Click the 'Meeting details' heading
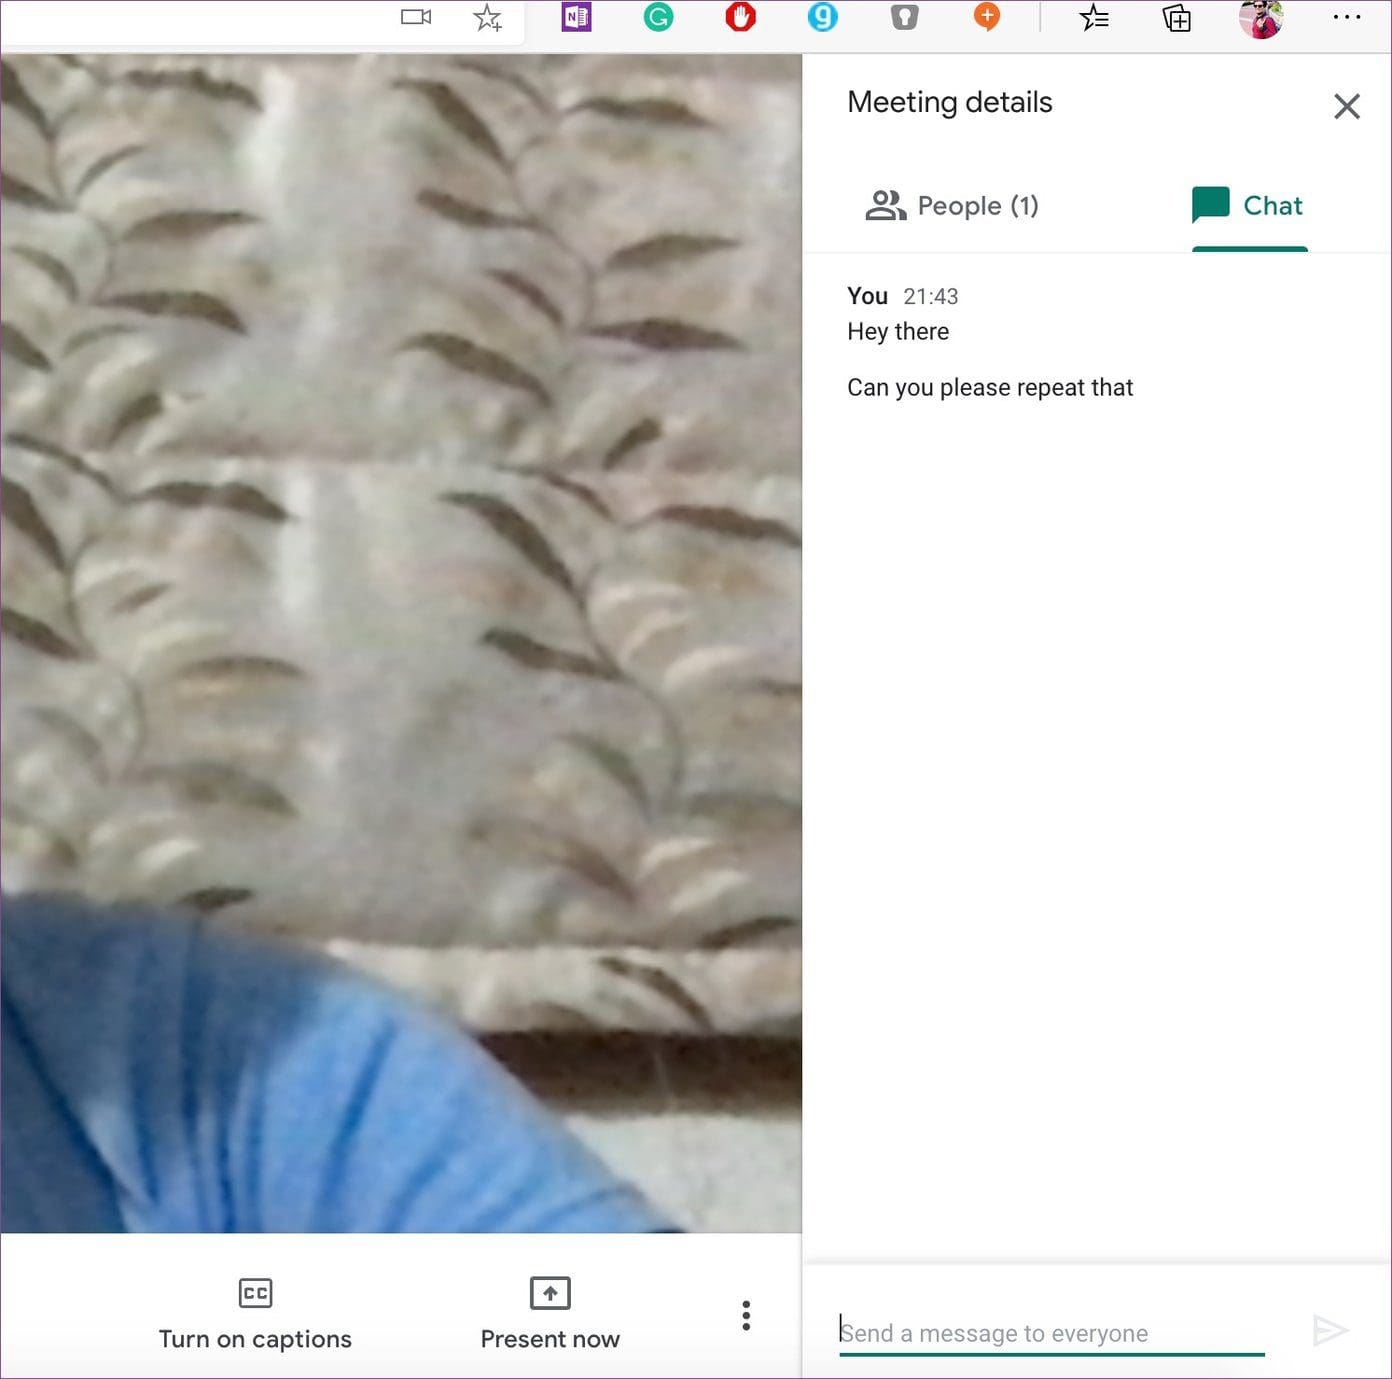 pos(950,102)
